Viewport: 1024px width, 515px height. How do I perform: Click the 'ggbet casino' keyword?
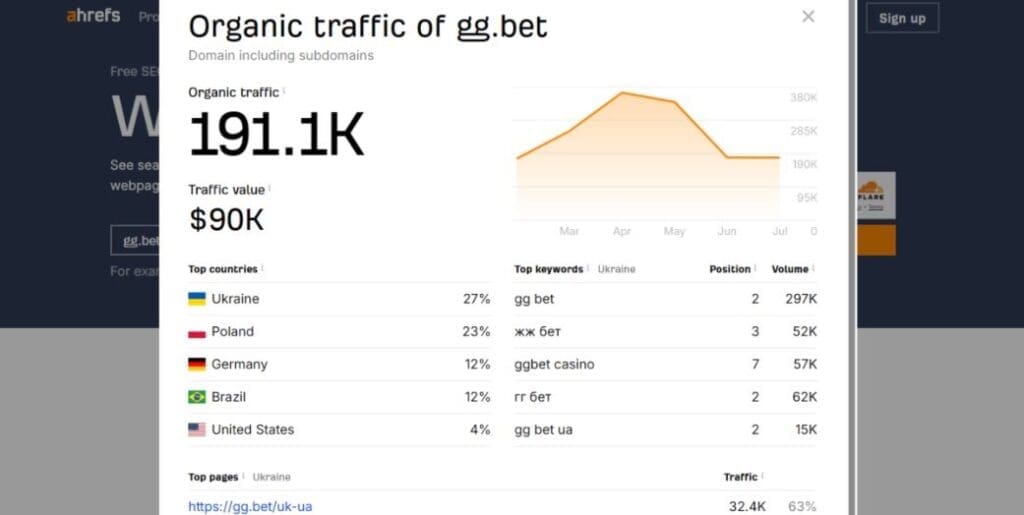click(554, 364)
